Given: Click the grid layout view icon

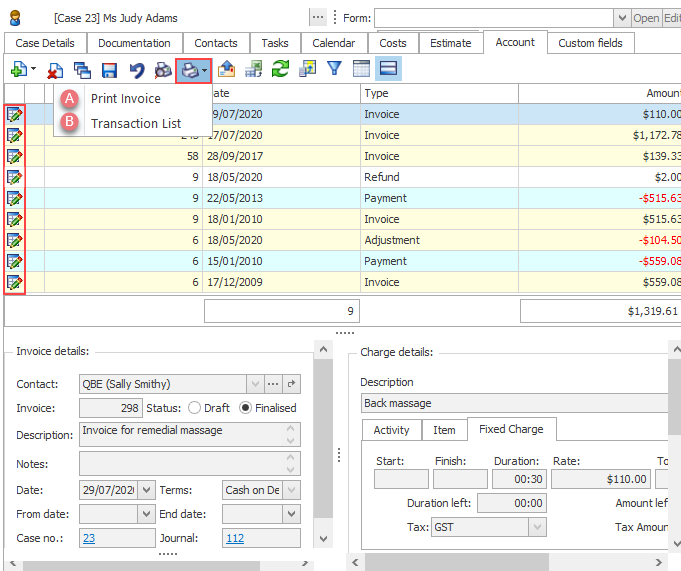Looking at the screenshot, I should point(361,69).
